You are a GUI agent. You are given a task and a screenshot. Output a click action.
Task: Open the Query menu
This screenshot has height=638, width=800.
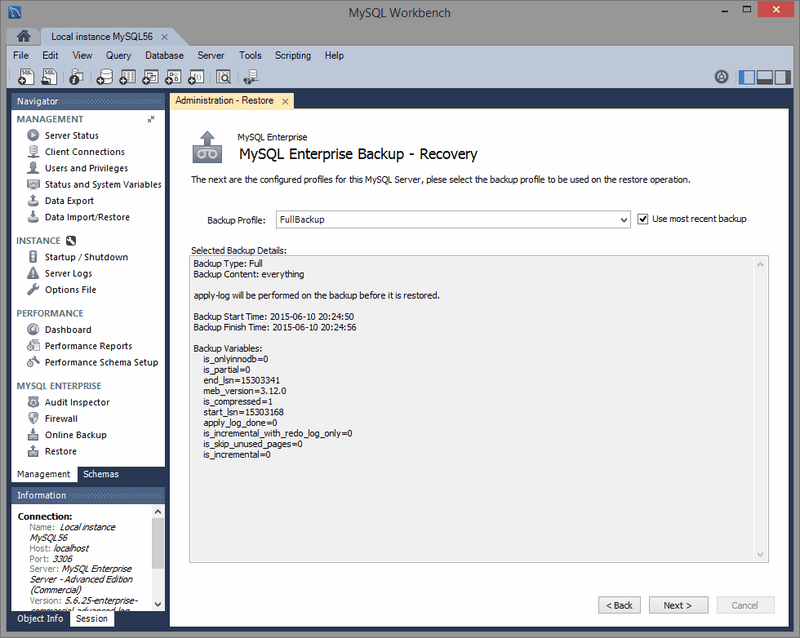click(x=118, y=55)
